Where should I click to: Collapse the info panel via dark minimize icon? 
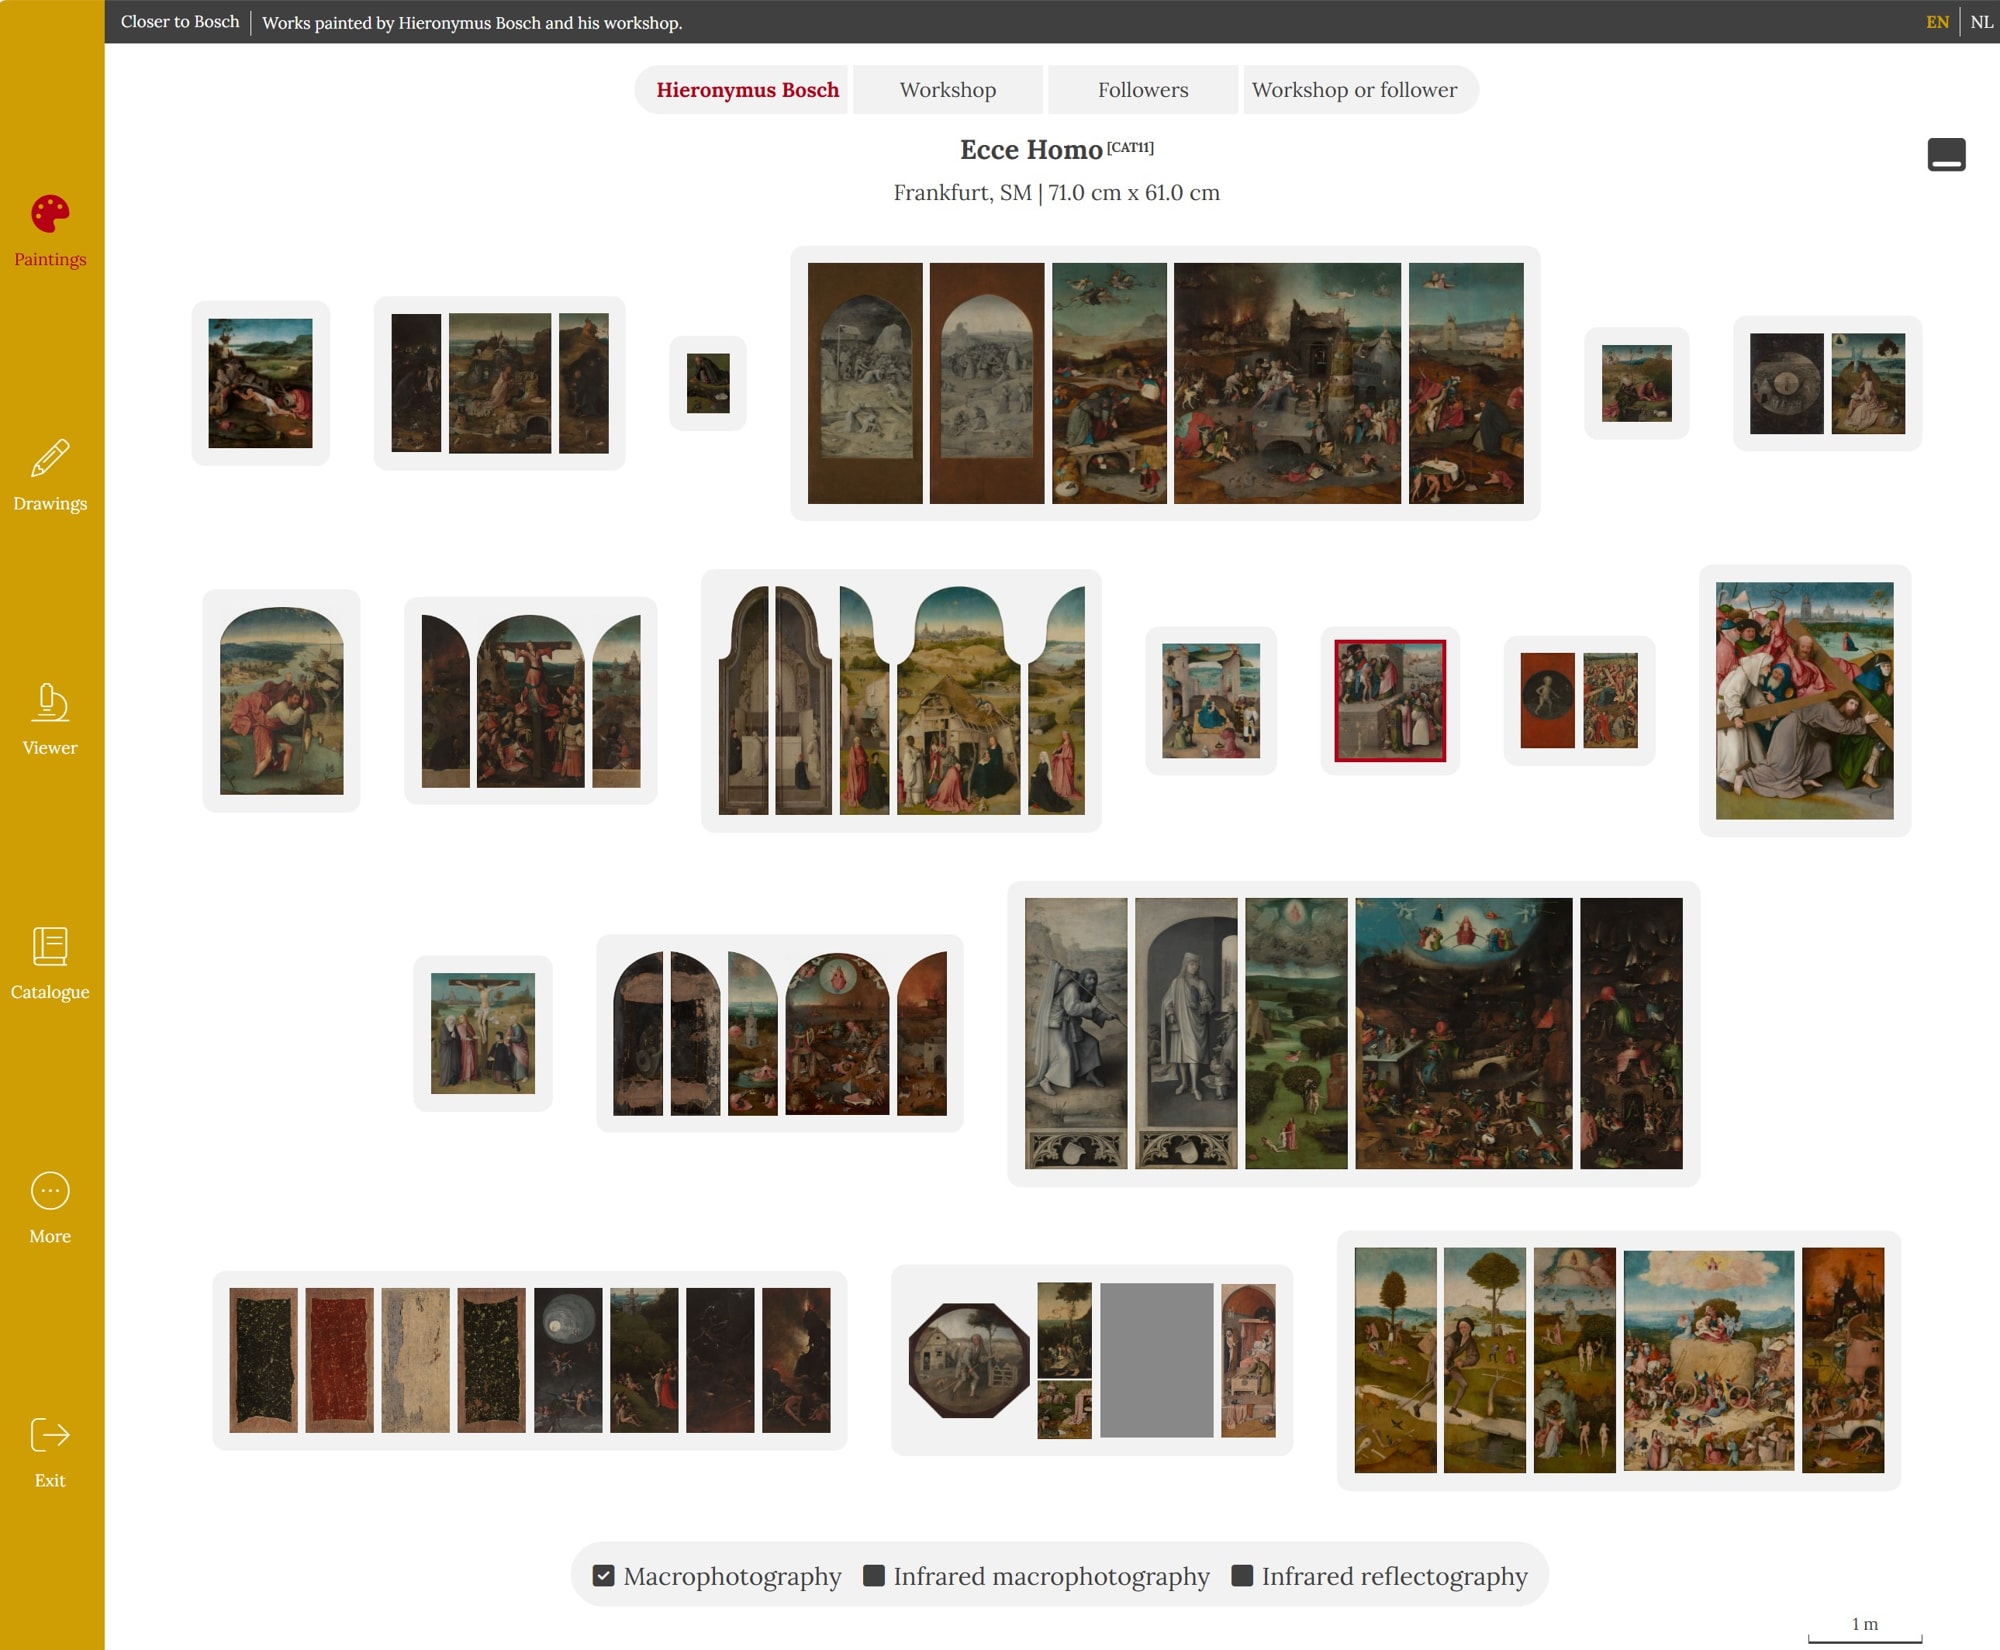[x=1945, y=155]
